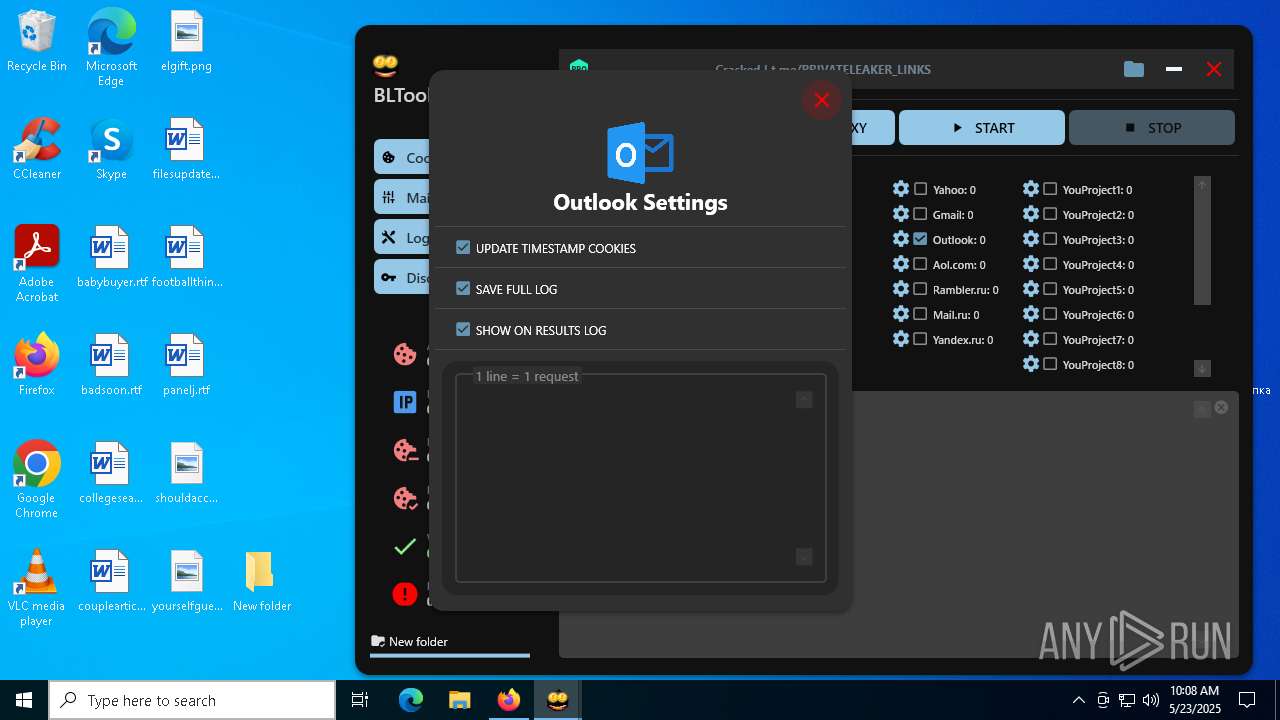Viewport: 1280px width, 720px height.
Task: Click the pink cookie stats icon
Action: [x=404, y=354]
